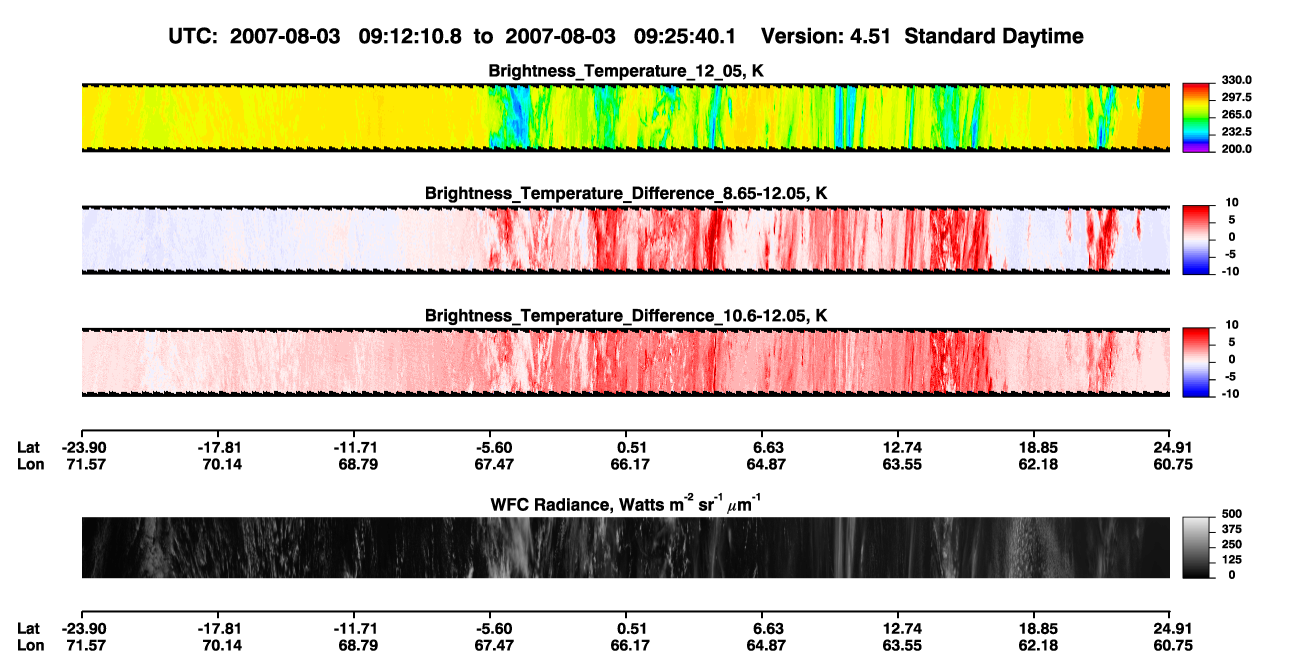Click the brightness temperature rainbow color bar
The height and width of the screenshot is (667, 1300).
[x=1195, y=118]
